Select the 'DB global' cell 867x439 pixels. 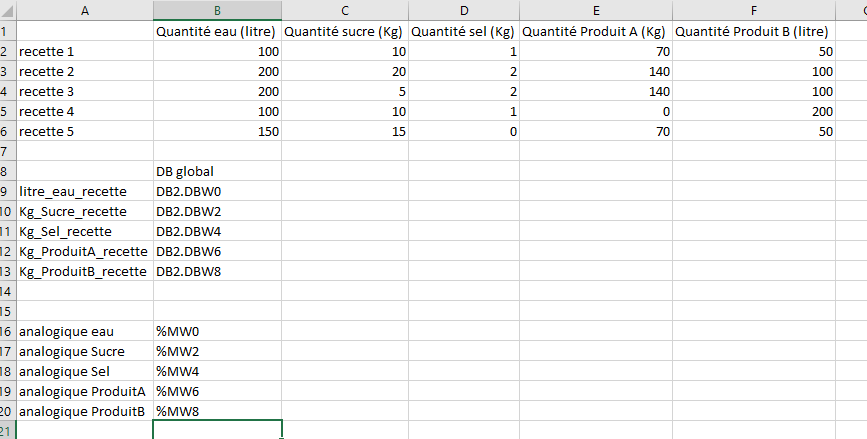tap(217, 171)
